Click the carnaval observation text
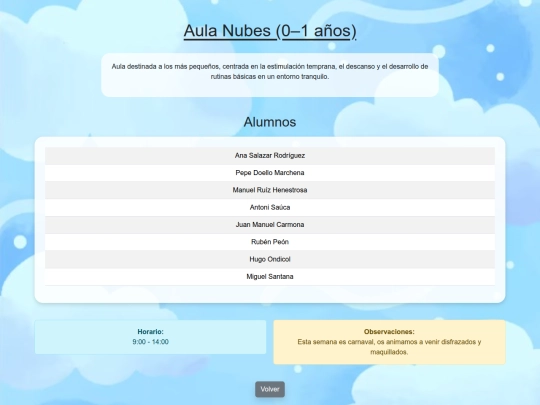540x405 pixels. pyautogui.click(x=389, y=347)
